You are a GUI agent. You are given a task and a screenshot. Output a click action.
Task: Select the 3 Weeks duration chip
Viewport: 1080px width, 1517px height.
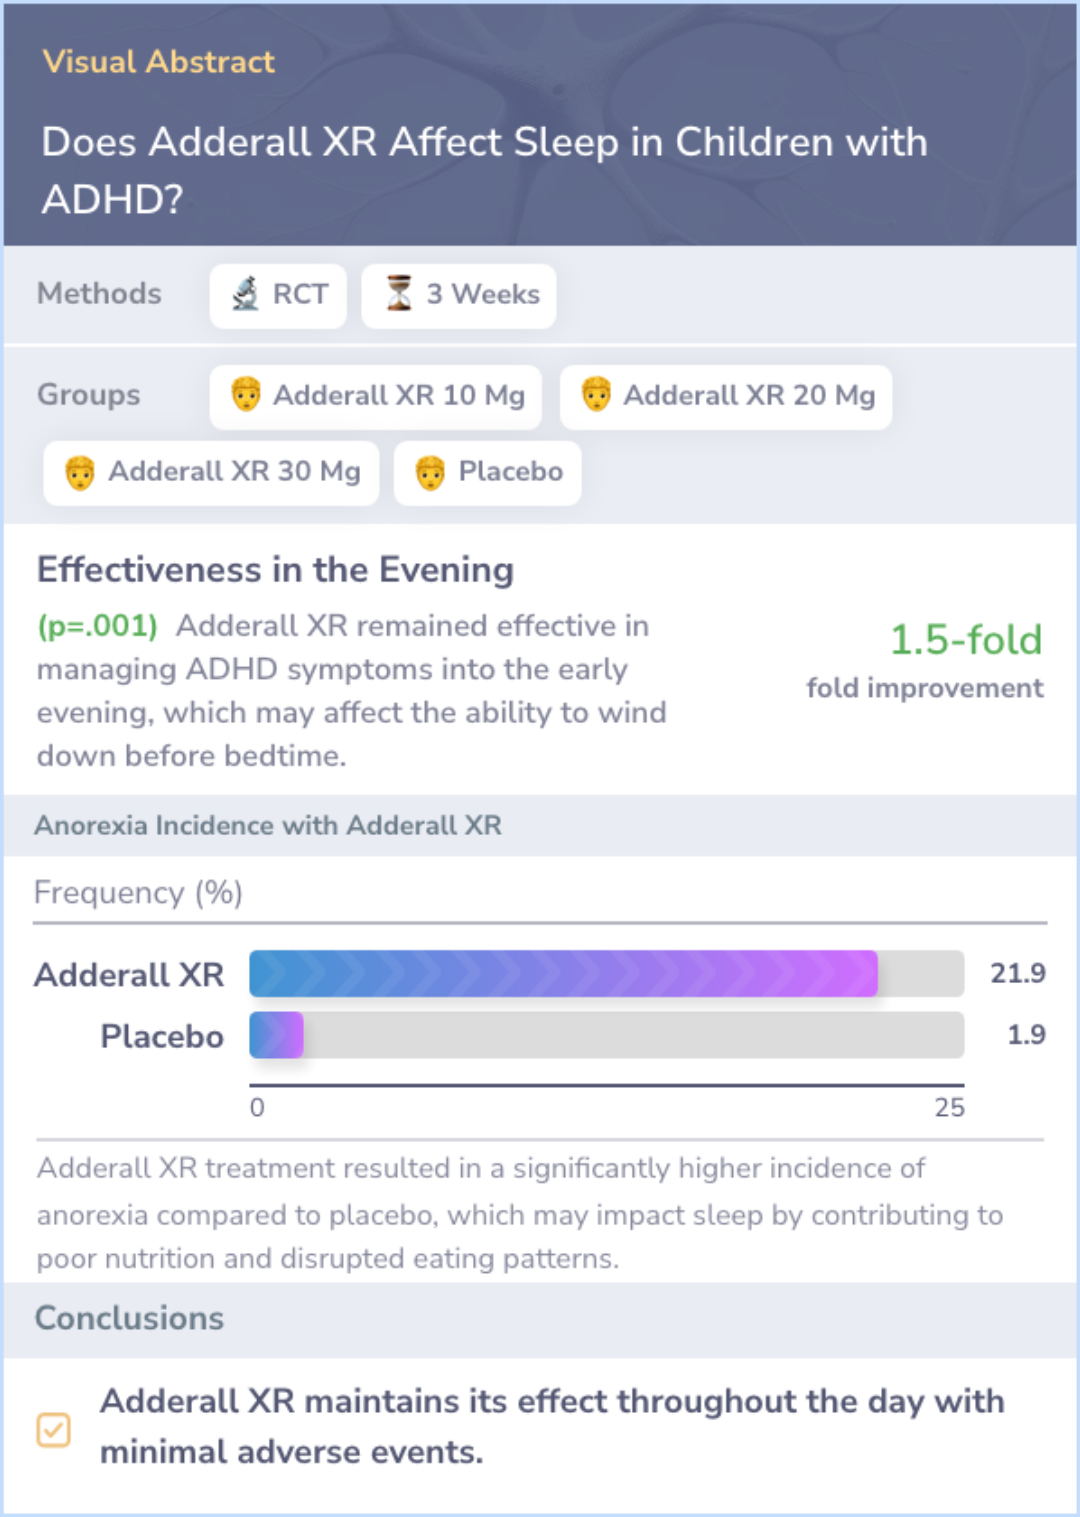coord(459,296)
